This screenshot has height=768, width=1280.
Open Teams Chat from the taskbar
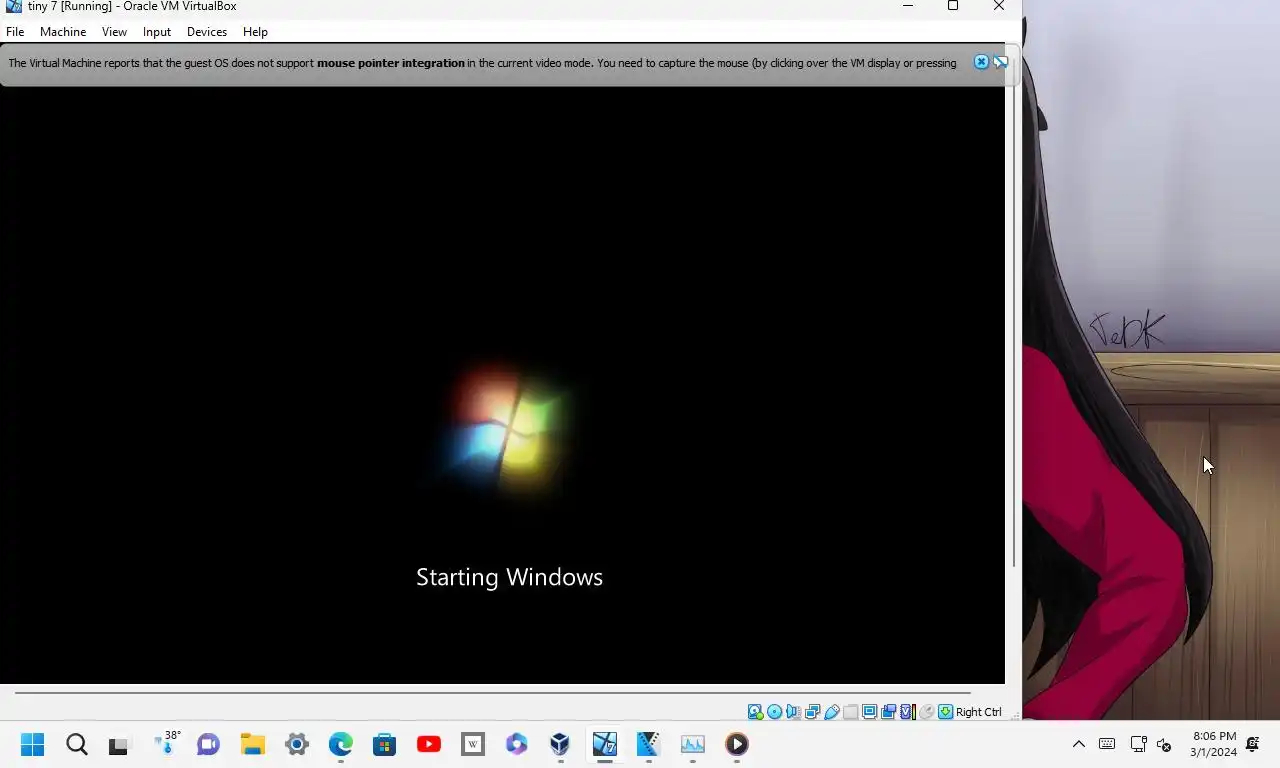coord(208,744)
